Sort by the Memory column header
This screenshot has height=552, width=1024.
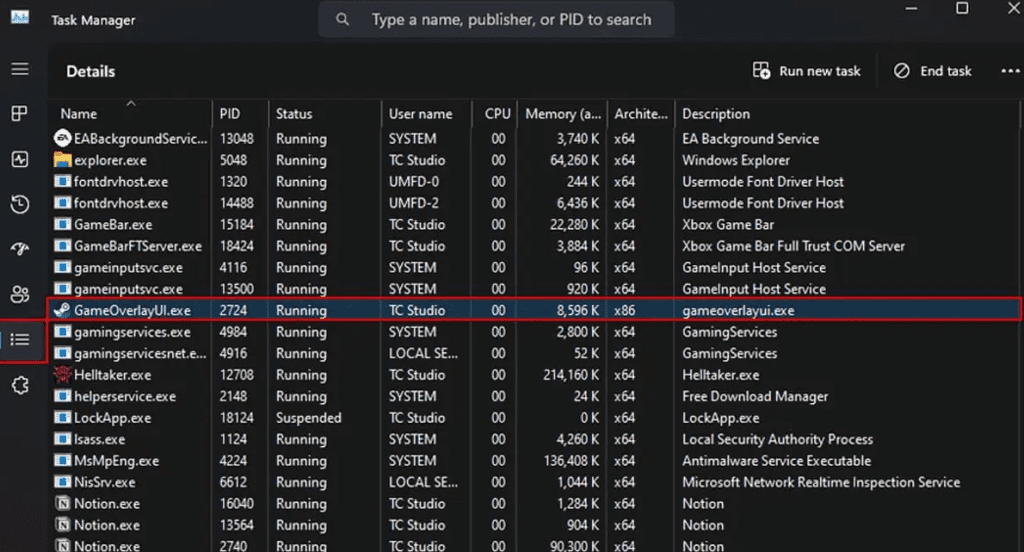[x=563, y=114]
